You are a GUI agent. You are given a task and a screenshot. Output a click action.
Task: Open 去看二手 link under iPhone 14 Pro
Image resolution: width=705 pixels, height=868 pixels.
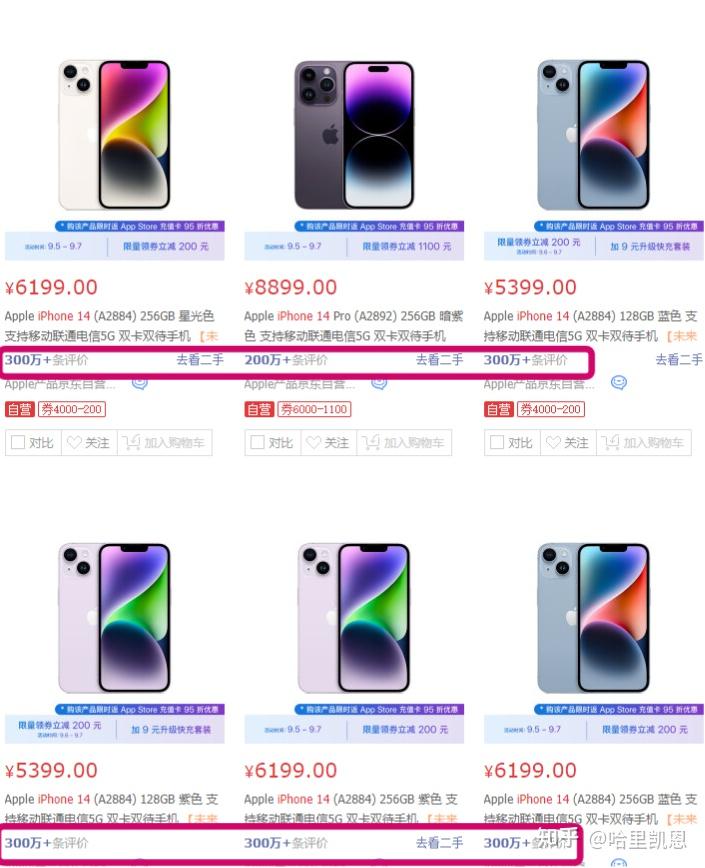coord(439,360)
